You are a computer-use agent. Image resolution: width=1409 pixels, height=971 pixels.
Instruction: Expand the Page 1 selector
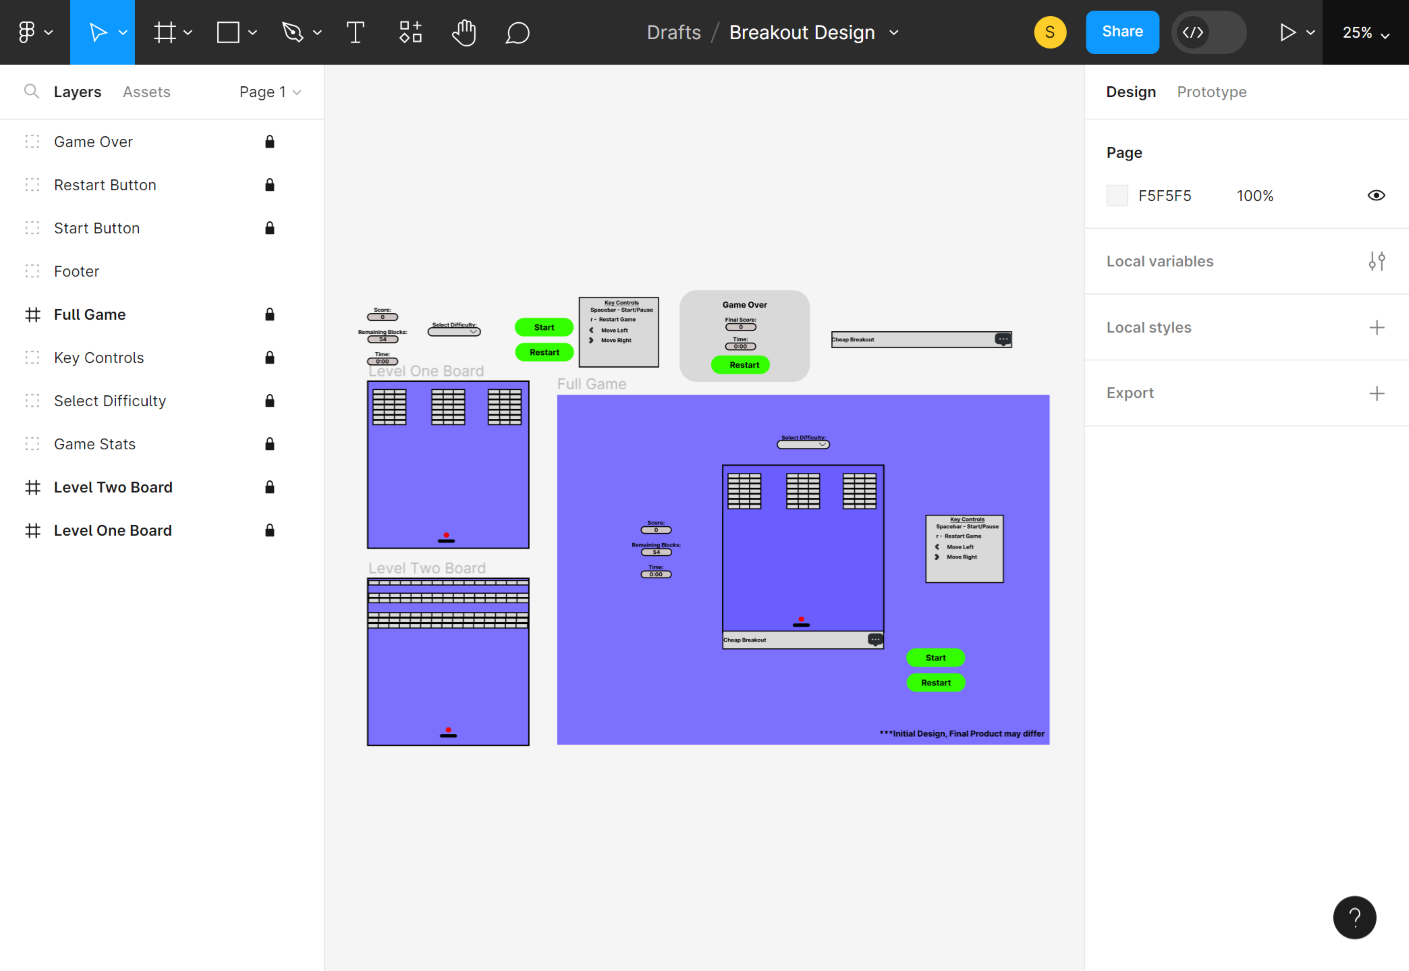(270, 91)
